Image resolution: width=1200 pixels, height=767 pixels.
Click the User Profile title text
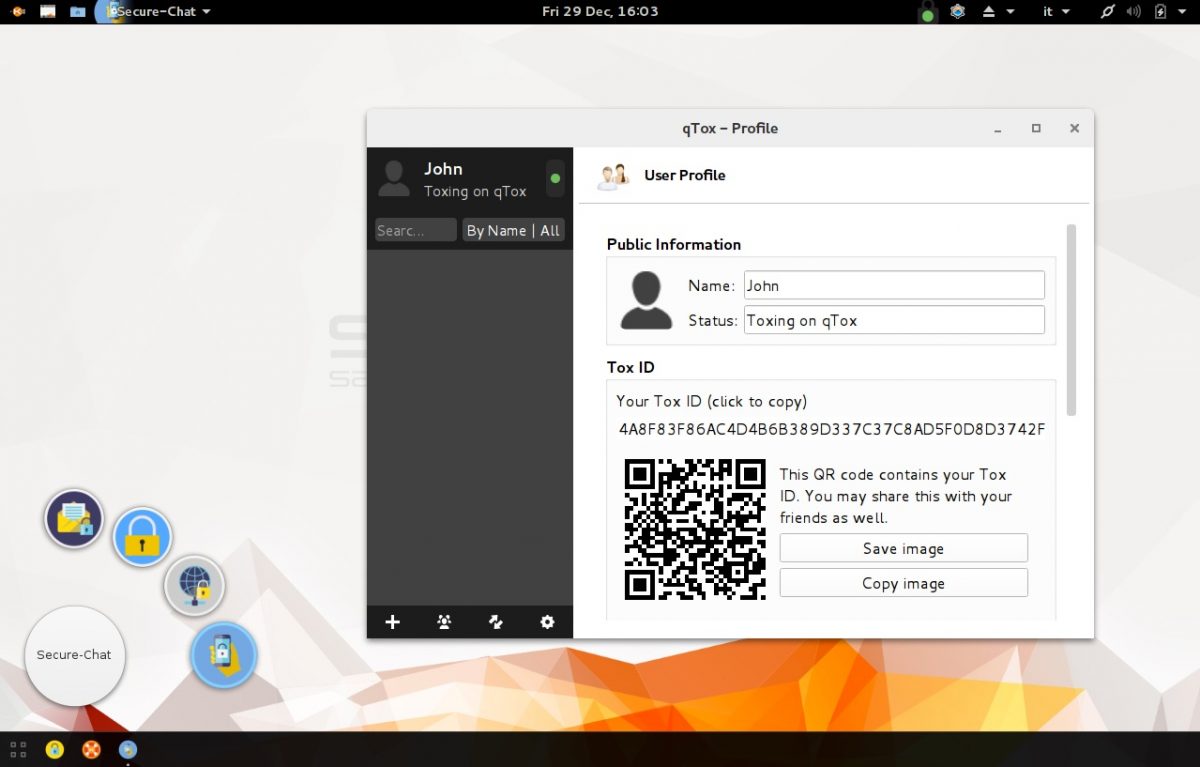coord(685,175)
